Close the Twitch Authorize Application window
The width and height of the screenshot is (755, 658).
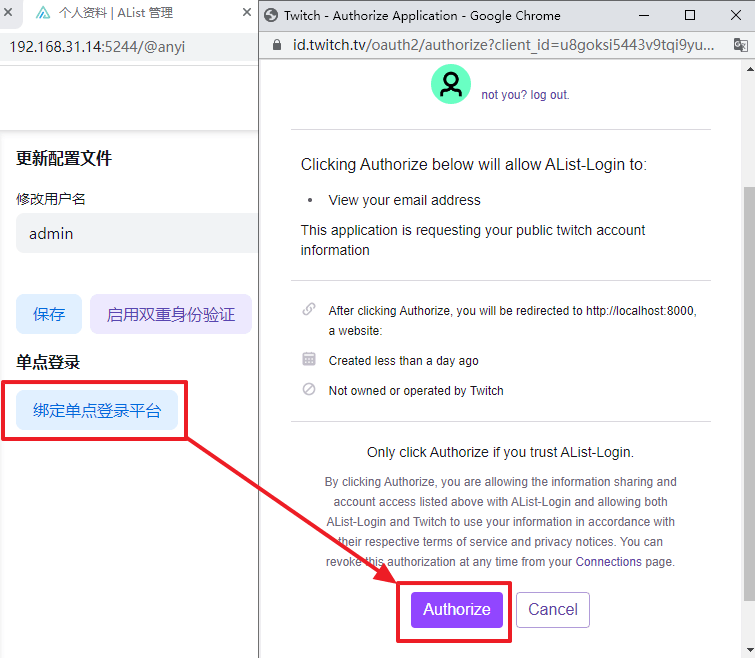click(736, 15)
